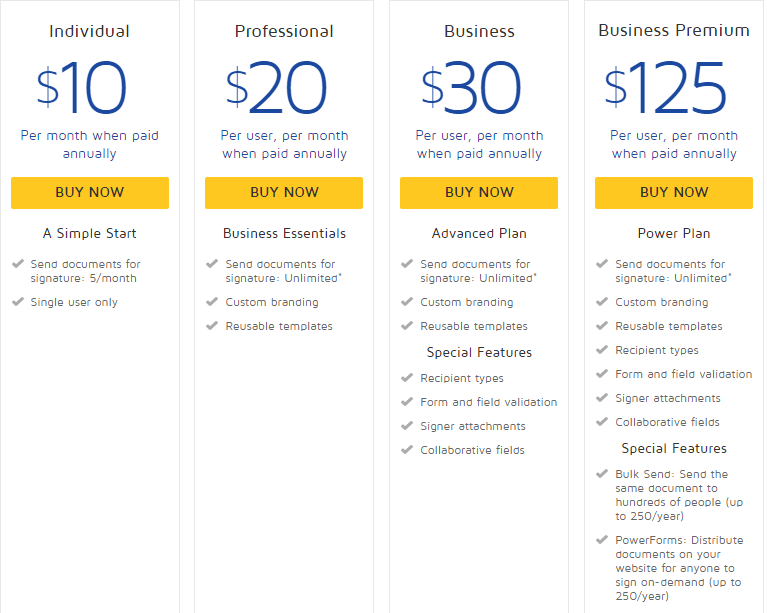
Task: Click the Power Plan subtitle
Action: (674, 233)
